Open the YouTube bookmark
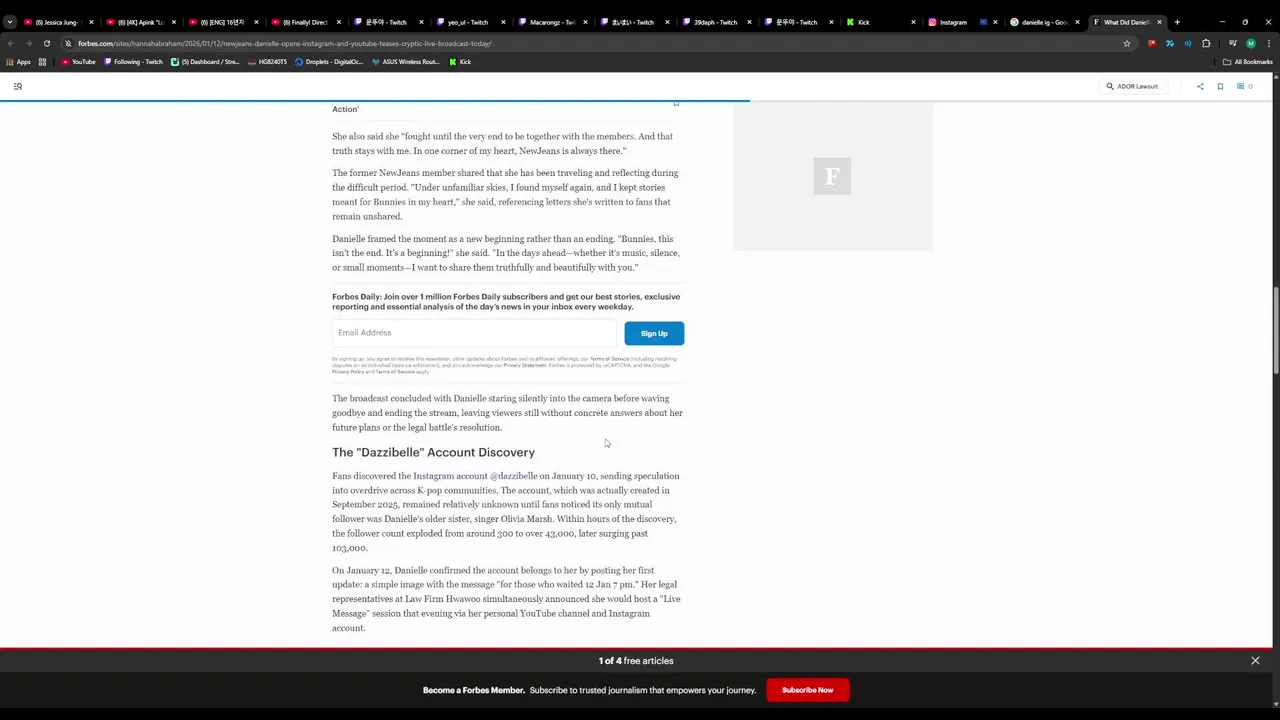 click(x=78, y=62)
